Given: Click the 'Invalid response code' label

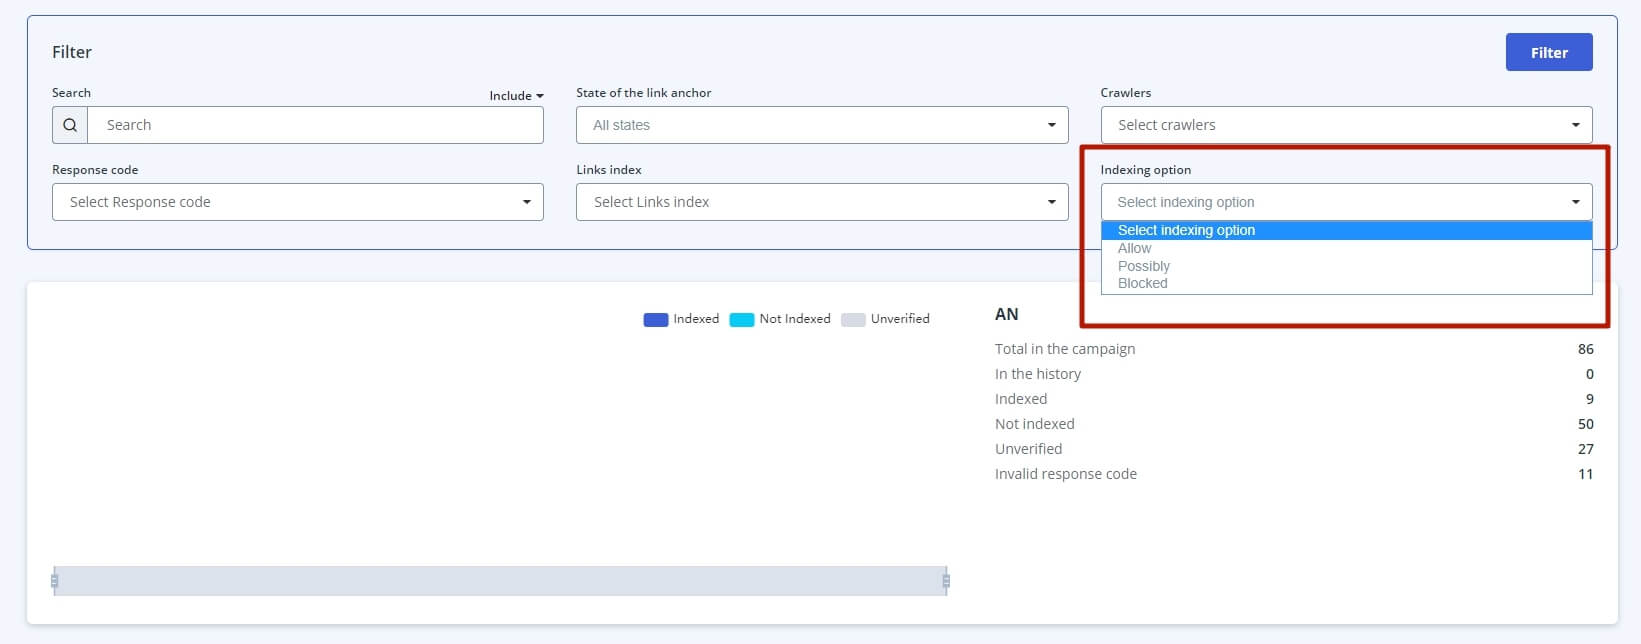Looking at the screenshot, I should click(x=1066, y=474).
